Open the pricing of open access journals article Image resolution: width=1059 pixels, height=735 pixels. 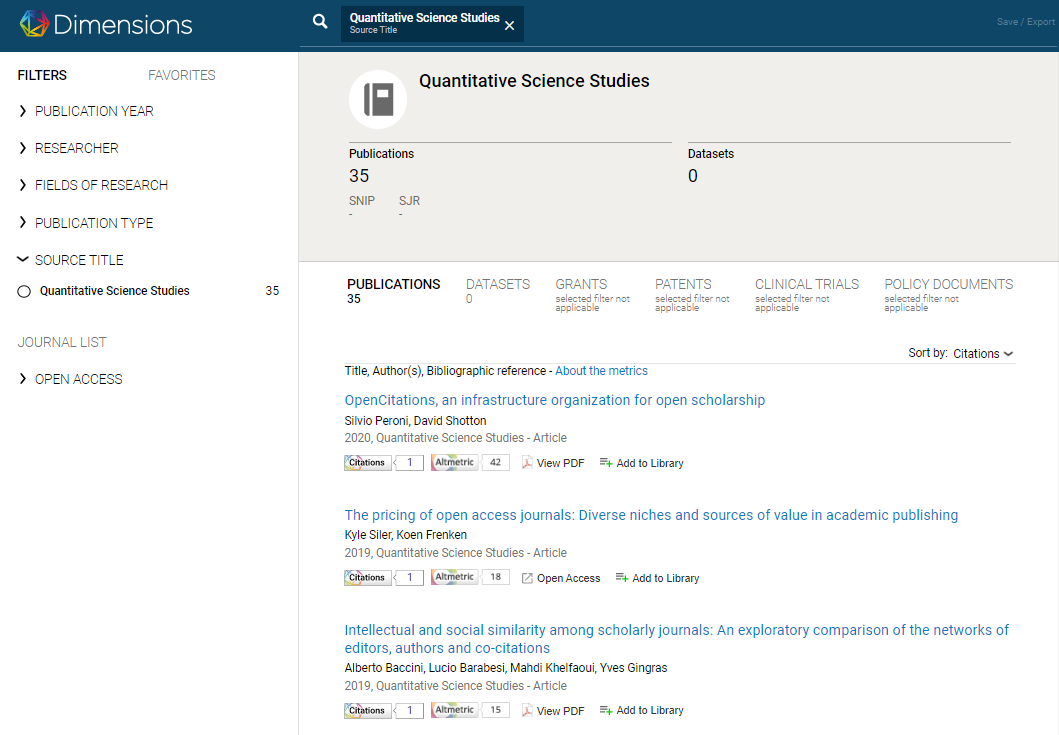pos(651,515)
